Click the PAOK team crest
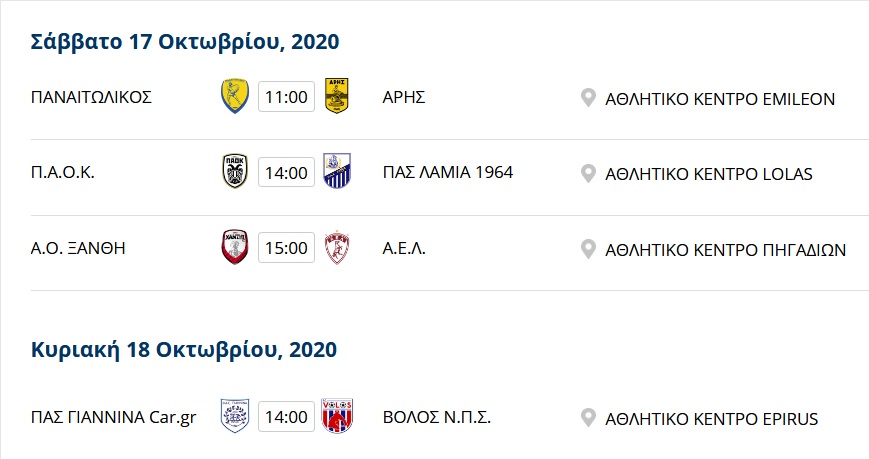The image size is (869, 459). coord(235,171)
